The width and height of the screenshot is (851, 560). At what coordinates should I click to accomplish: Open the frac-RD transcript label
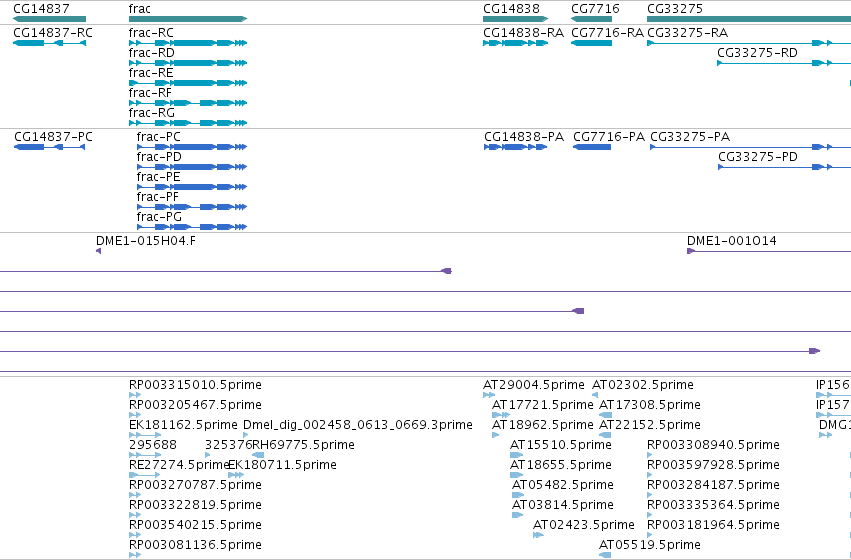pyautogui.click(x=151, y=53)
